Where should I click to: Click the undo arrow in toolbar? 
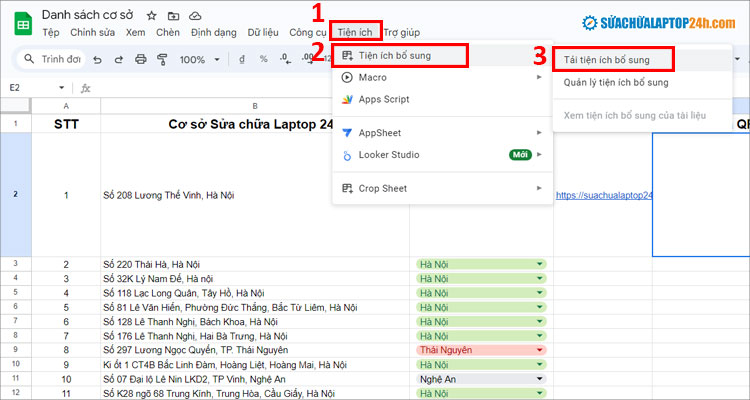pyautogui.click(x=98, y=60)
